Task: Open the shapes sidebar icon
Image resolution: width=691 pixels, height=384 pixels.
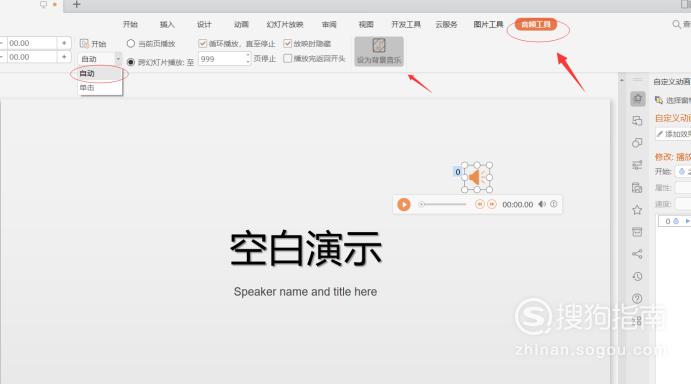Action: [637, 143]
